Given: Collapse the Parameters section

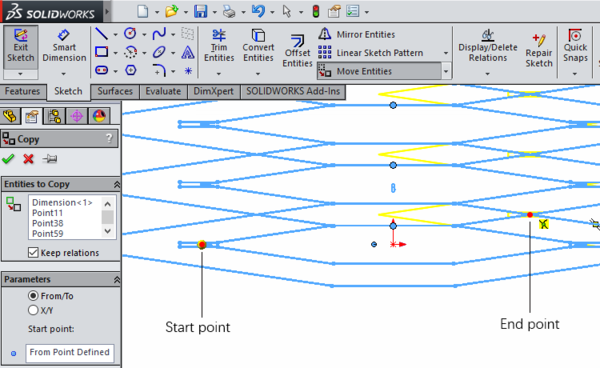Looking at the screenshot, I should [116, 280].
